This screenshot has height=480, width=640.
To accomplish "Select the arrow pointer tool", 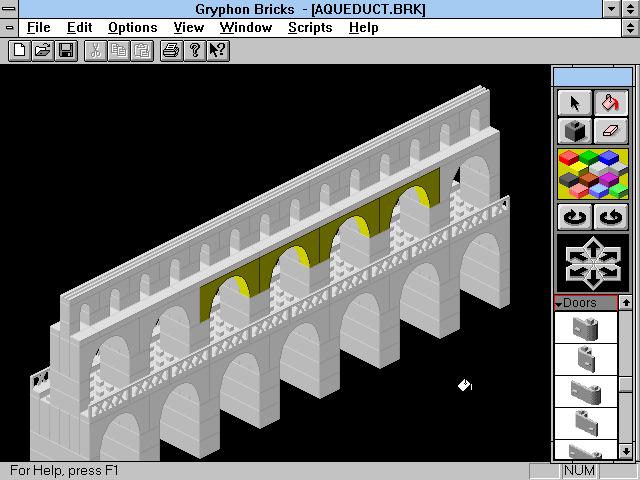I will (x=575, y=103).
